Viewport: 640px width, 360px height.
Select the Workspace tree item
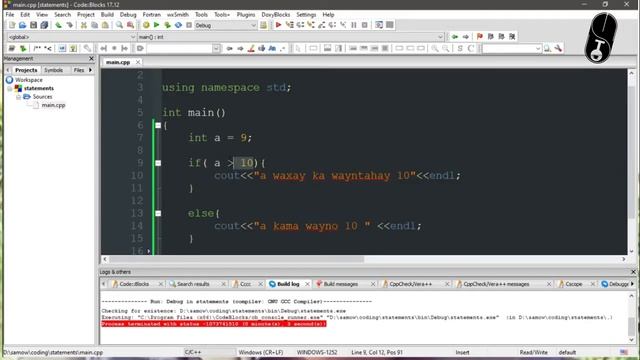(29, 80)
